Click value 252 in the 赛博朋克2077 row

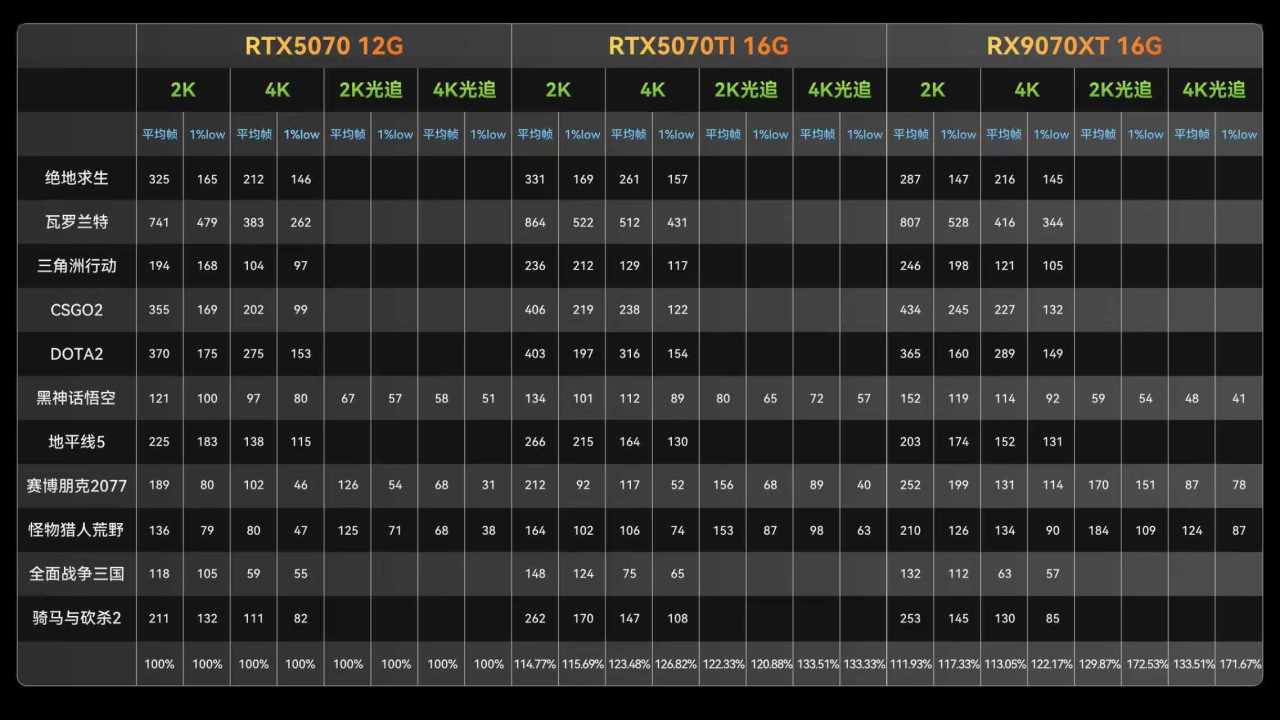[x=910, y=486]
